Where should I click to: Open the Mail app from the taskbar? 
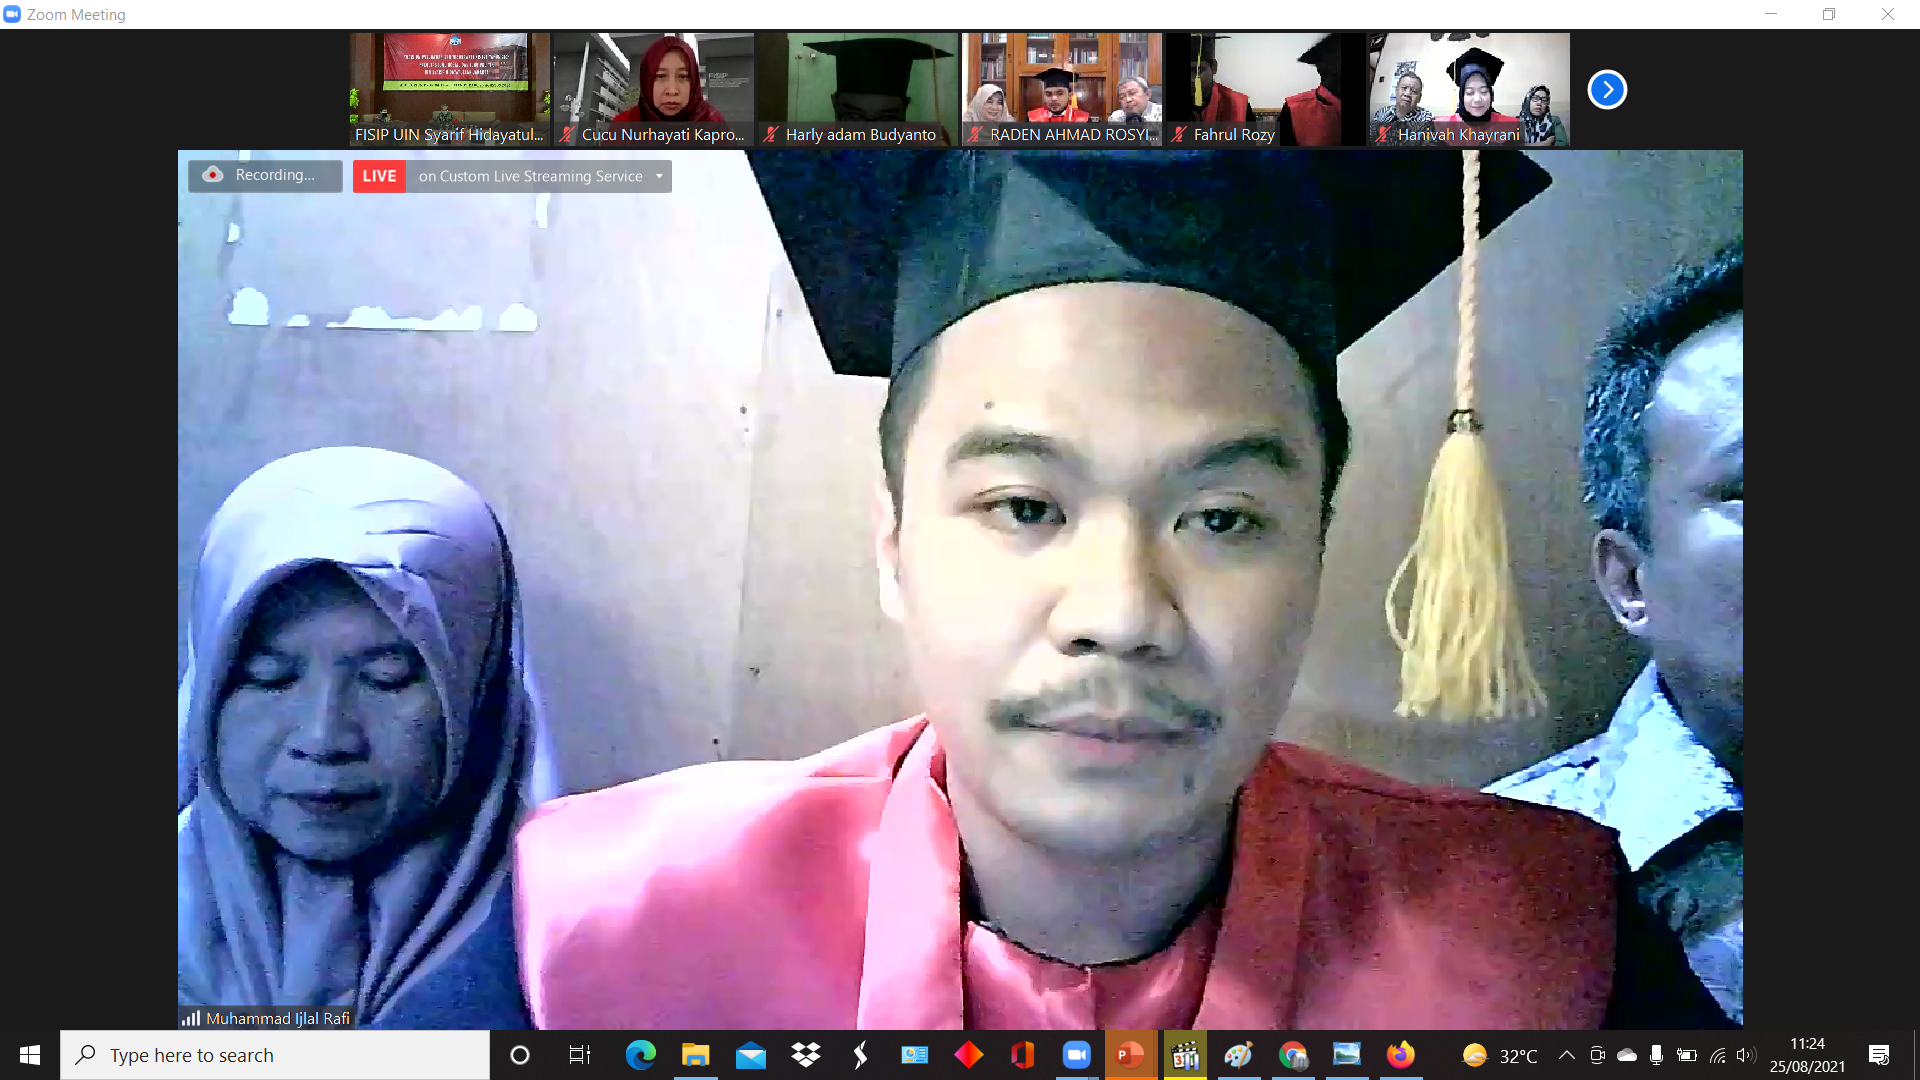click(x=750, y=1055)
